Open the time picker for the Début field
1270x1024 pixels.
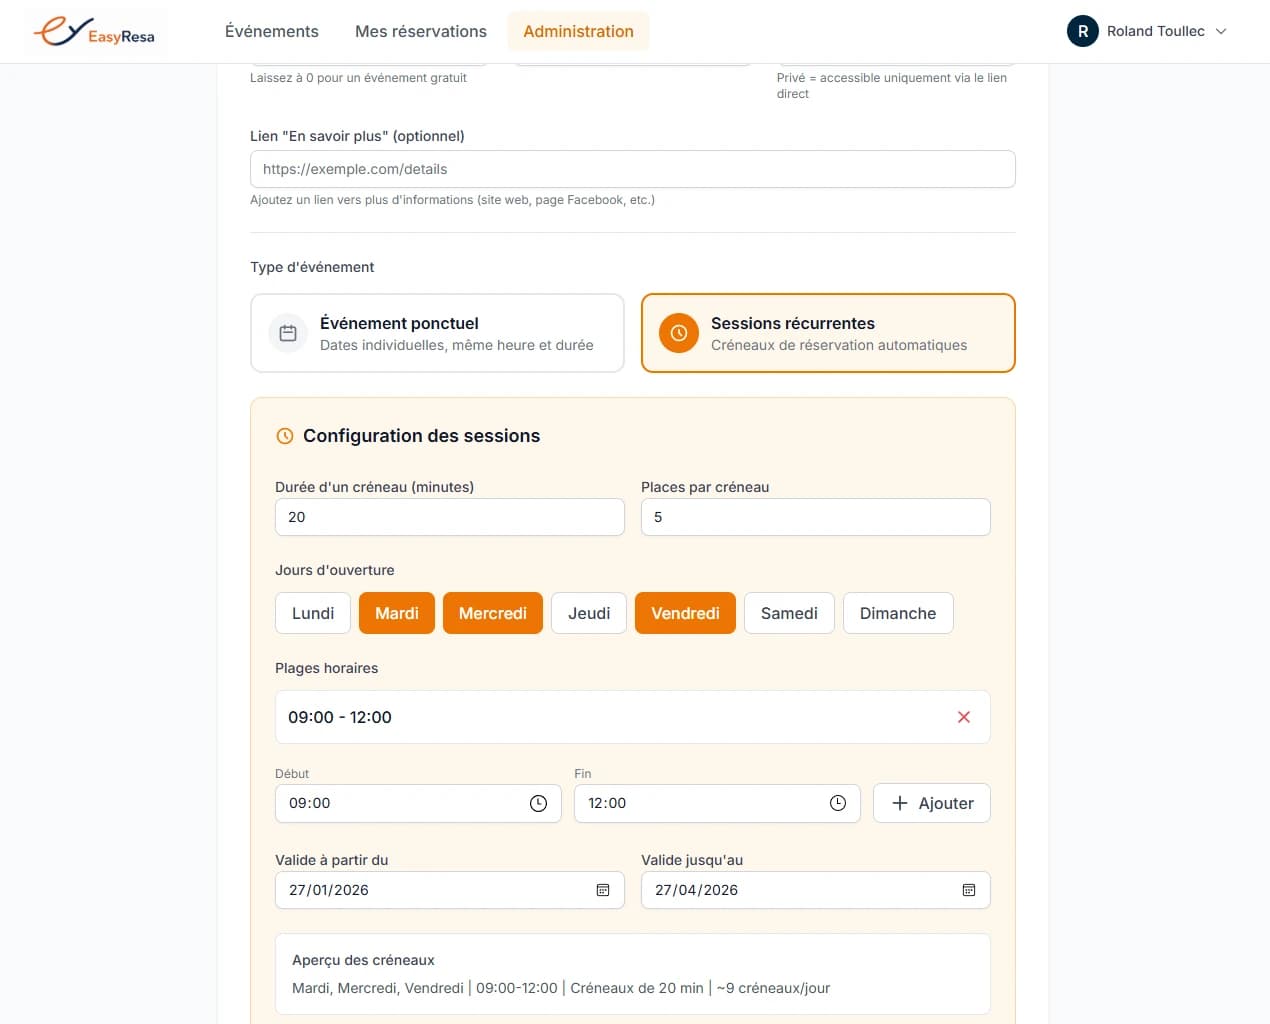tap(539, 803)
